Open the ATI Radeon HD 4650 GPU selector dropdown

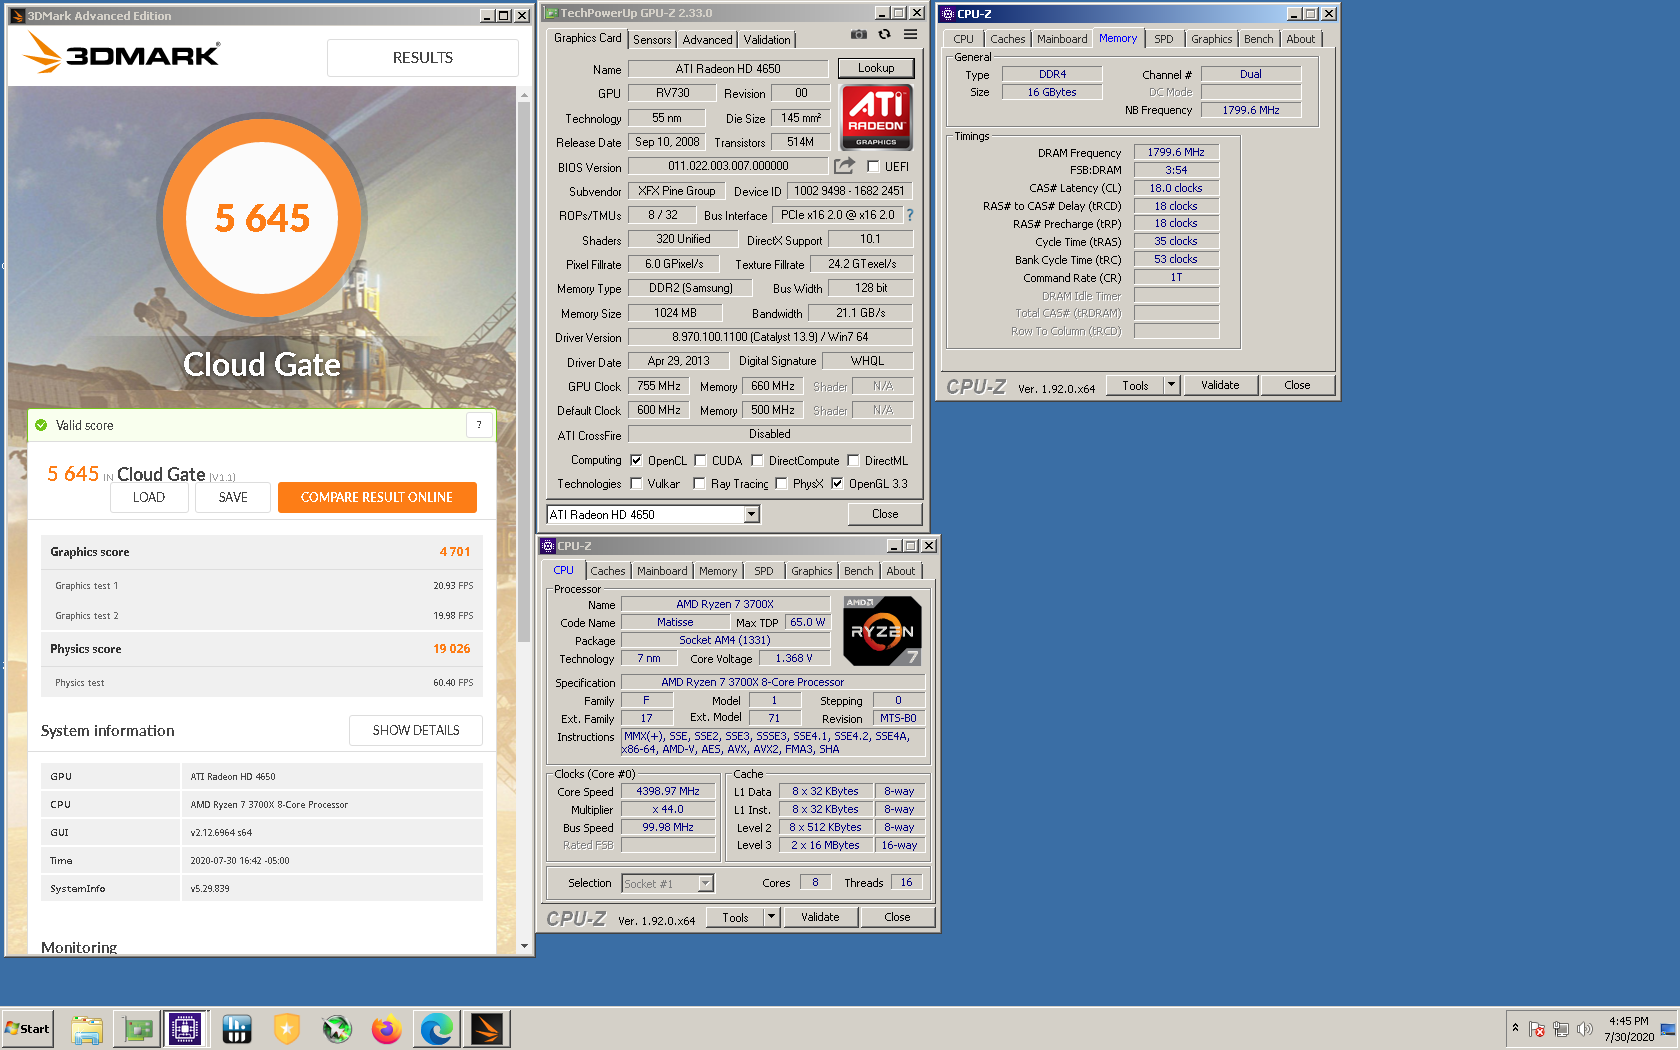tap(751, 514)
